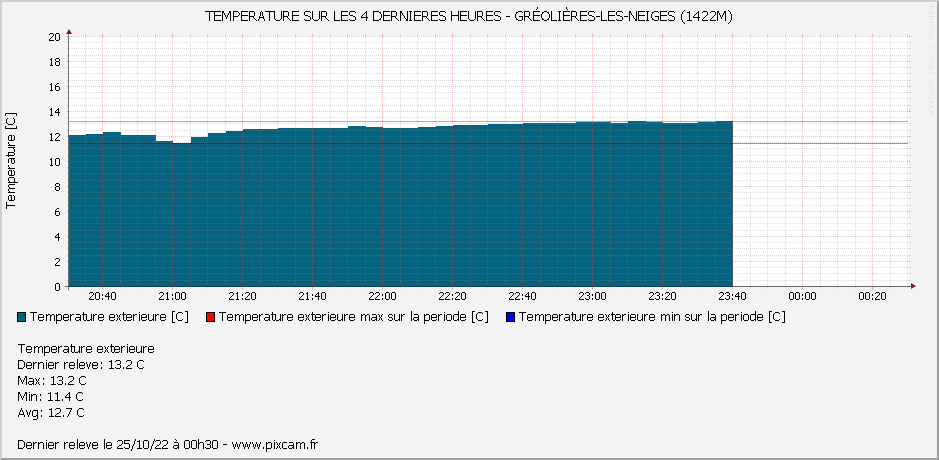
Task: Click the 20 value on the Y axis
Action: click(55, 37)
